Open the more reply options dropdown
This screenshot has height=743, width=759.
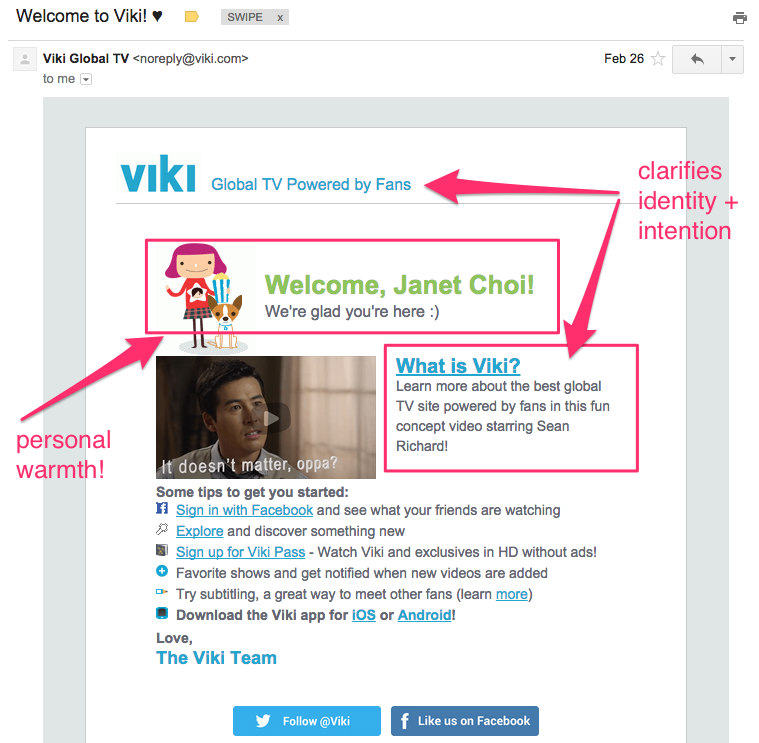[732, 59]
